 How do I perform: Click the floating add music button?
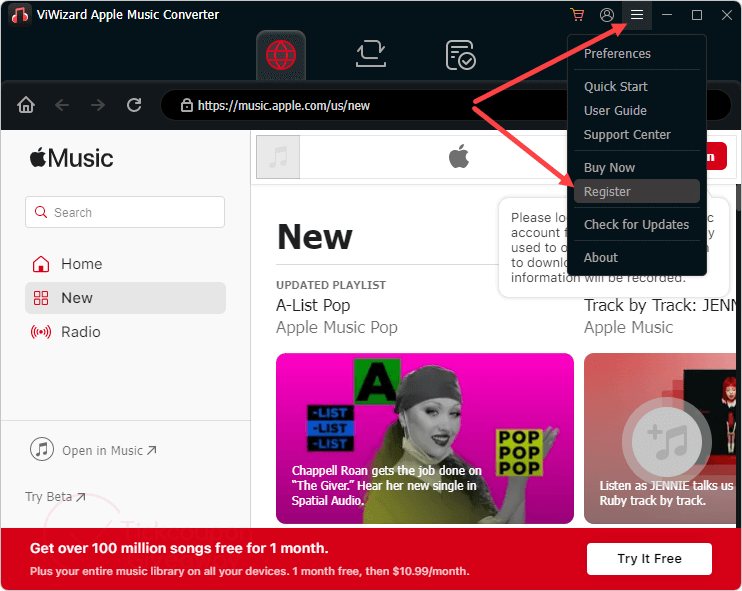667,442
